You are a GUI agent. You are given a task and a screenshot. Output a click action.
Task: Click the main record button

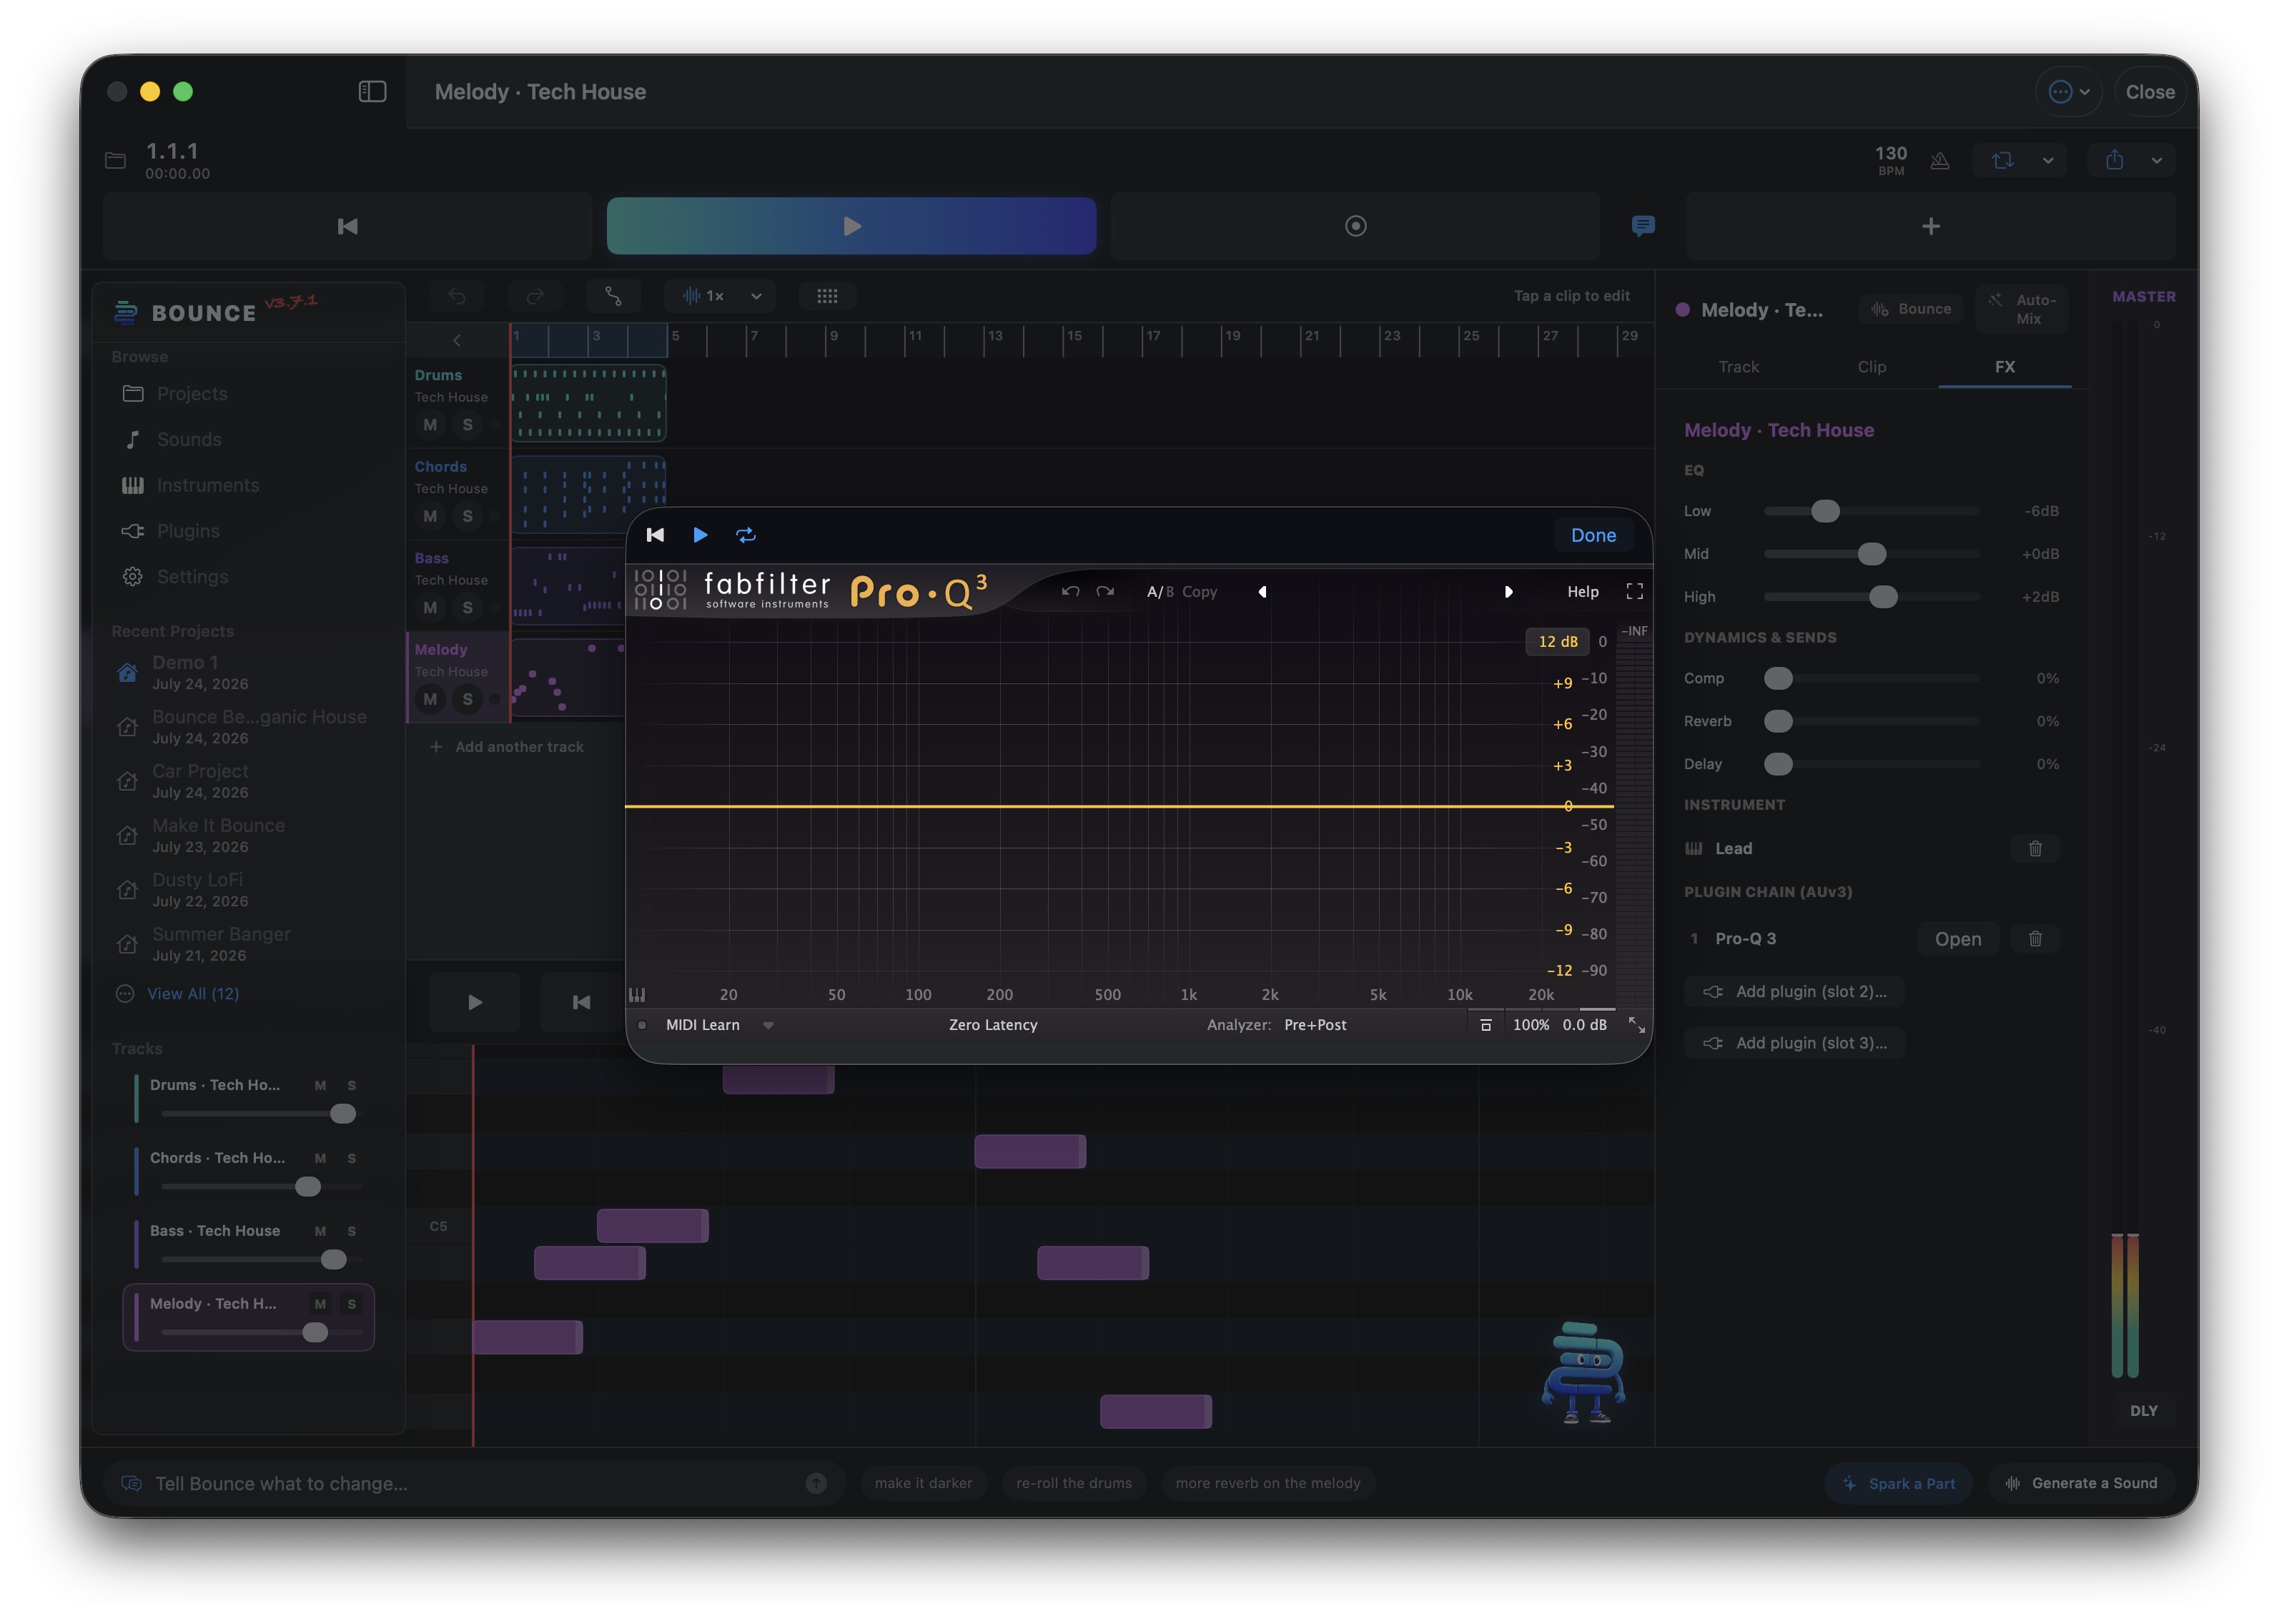coord(1355,226)
